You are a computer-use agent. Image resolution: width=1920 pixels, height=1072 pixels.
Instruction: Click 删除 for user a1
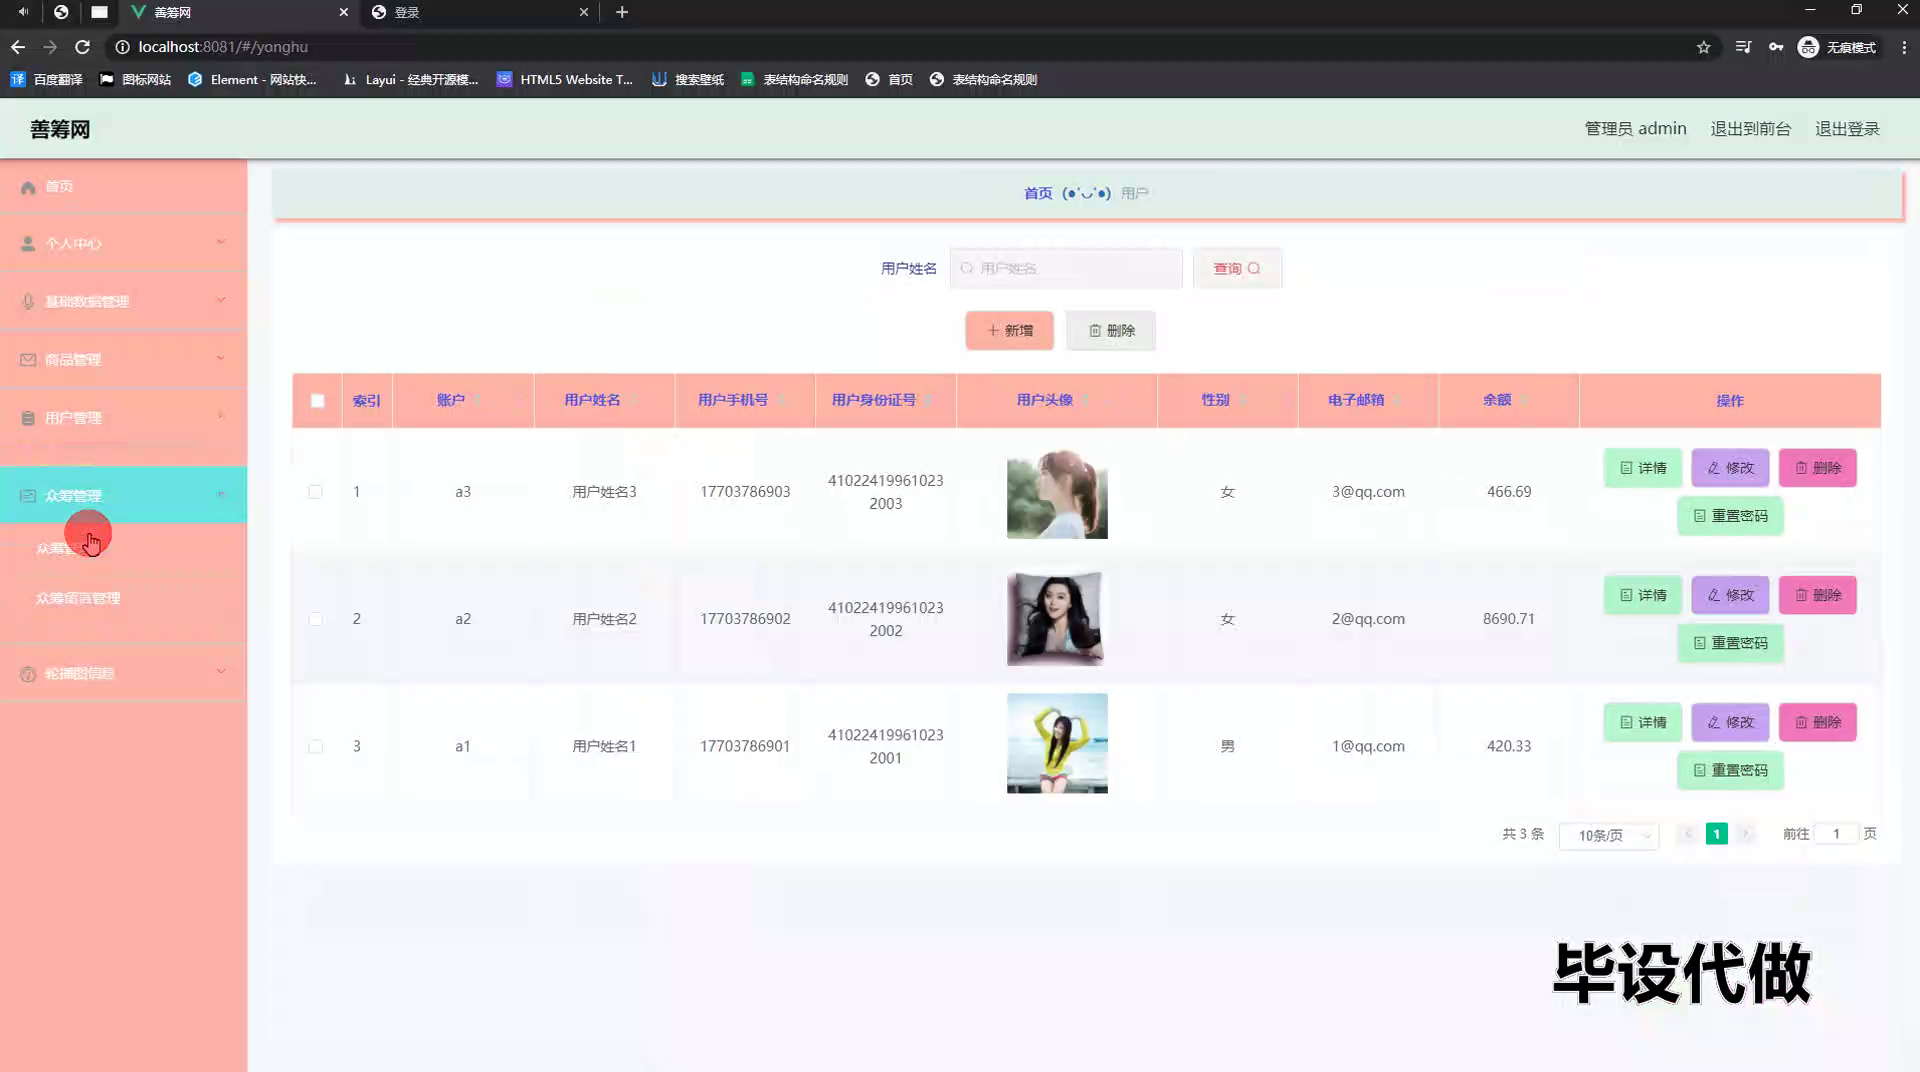point(1817,722)
